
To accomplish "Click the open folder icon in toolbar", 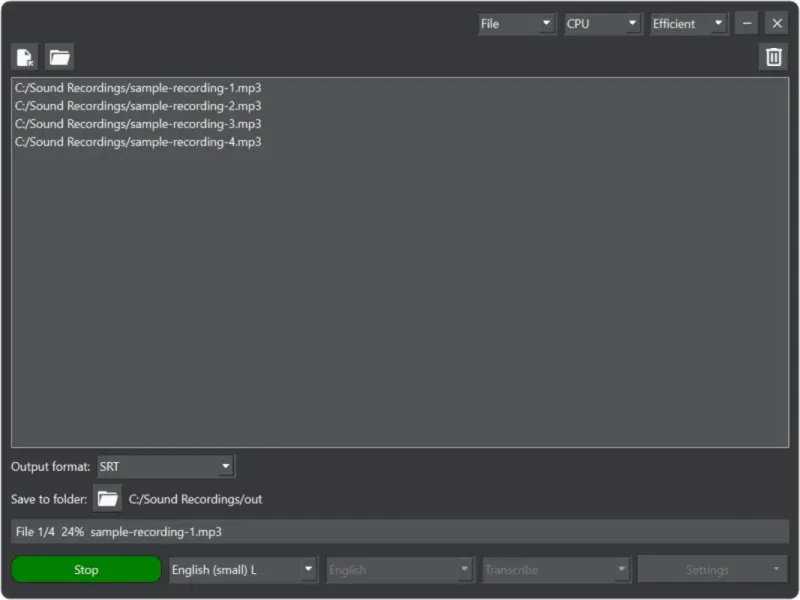I will pos(60,57).
